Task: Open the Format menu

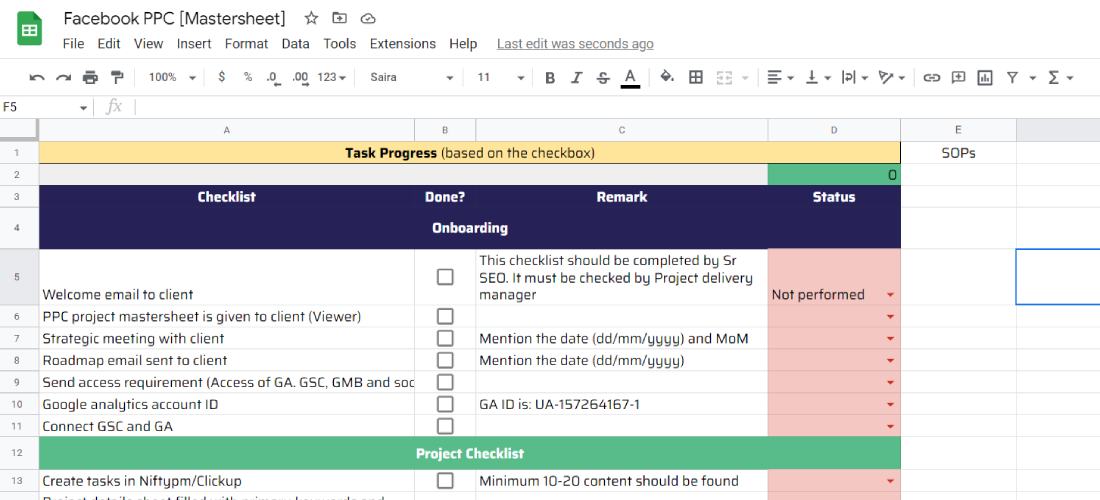Action: (246, 43)
